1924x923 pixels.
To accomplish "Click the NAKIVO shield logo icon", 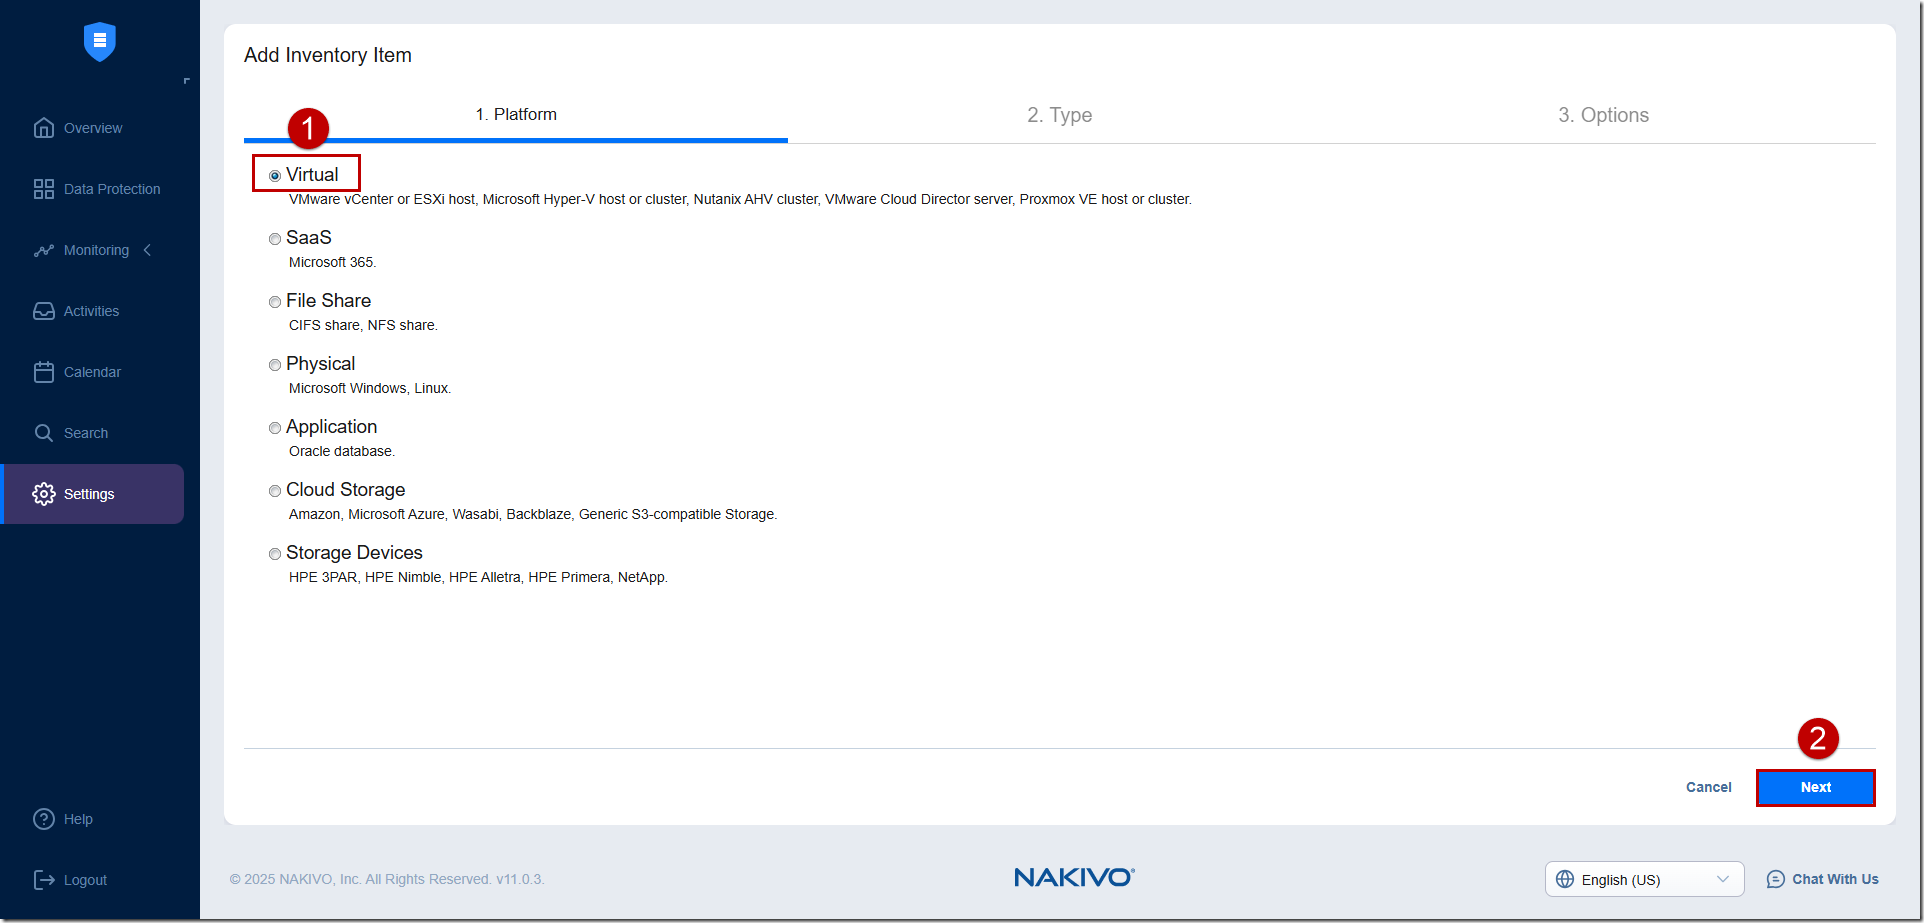I will point(100,42).
